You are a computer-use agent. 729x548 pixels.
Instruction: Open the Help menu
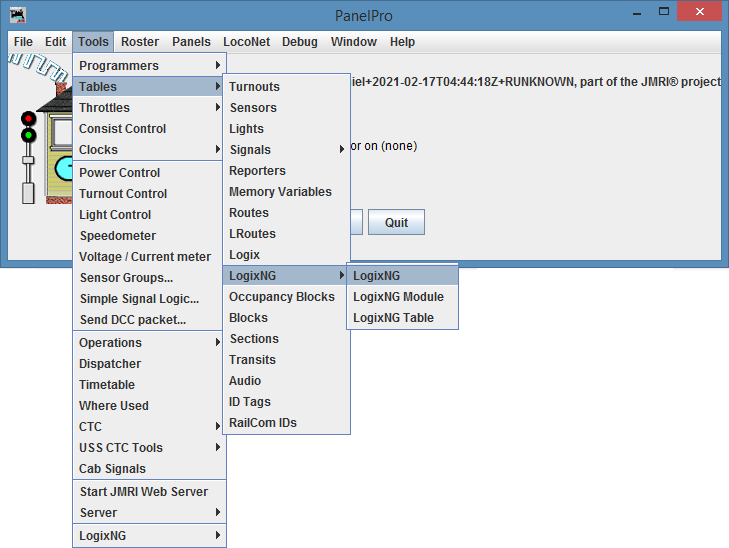tap(402, 42)
